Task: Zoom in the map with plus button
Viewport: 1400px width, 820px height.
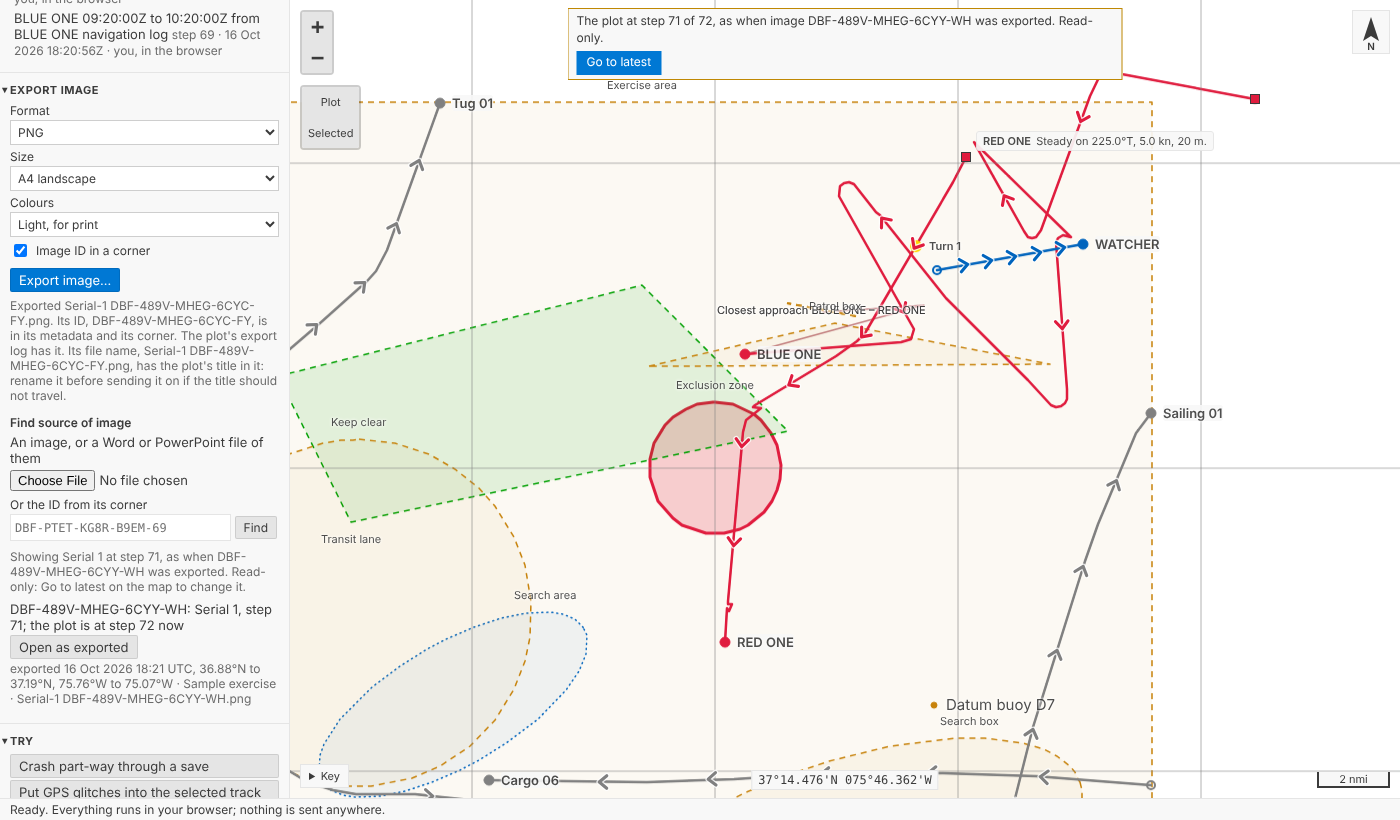Action: (317, 27)
